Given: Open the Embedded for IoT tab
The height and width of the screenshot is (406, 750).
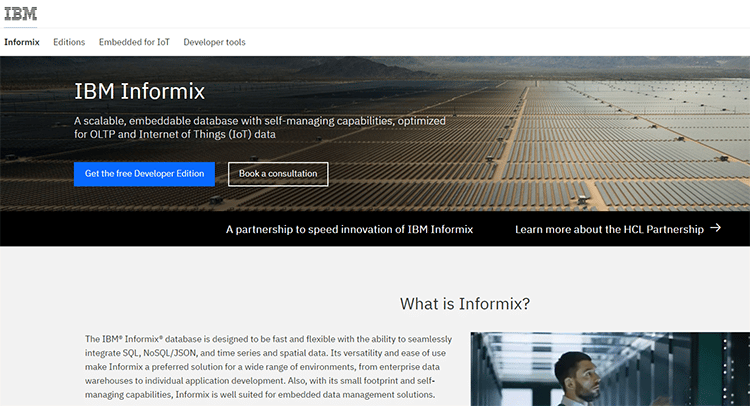Looking at the screenshot, I should (134, 42).
